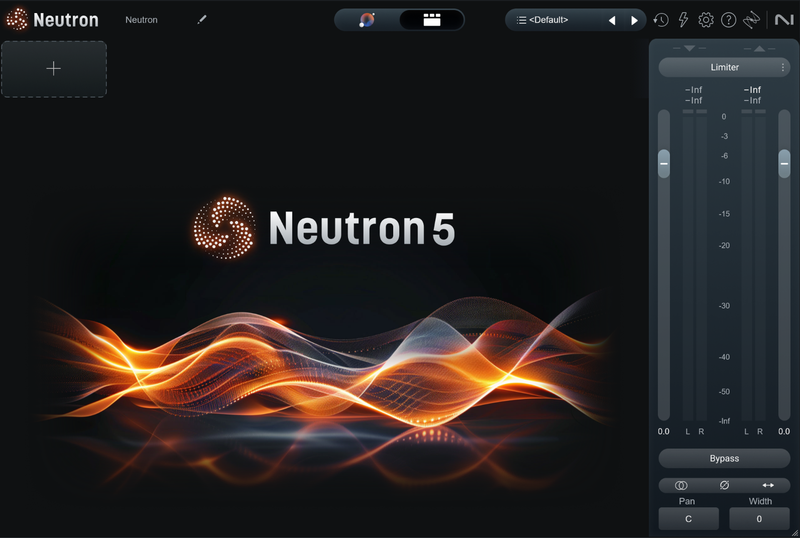Open help with question mark icon
The width and height of the screenshot is (800, 538).
(x=728, y=20)
